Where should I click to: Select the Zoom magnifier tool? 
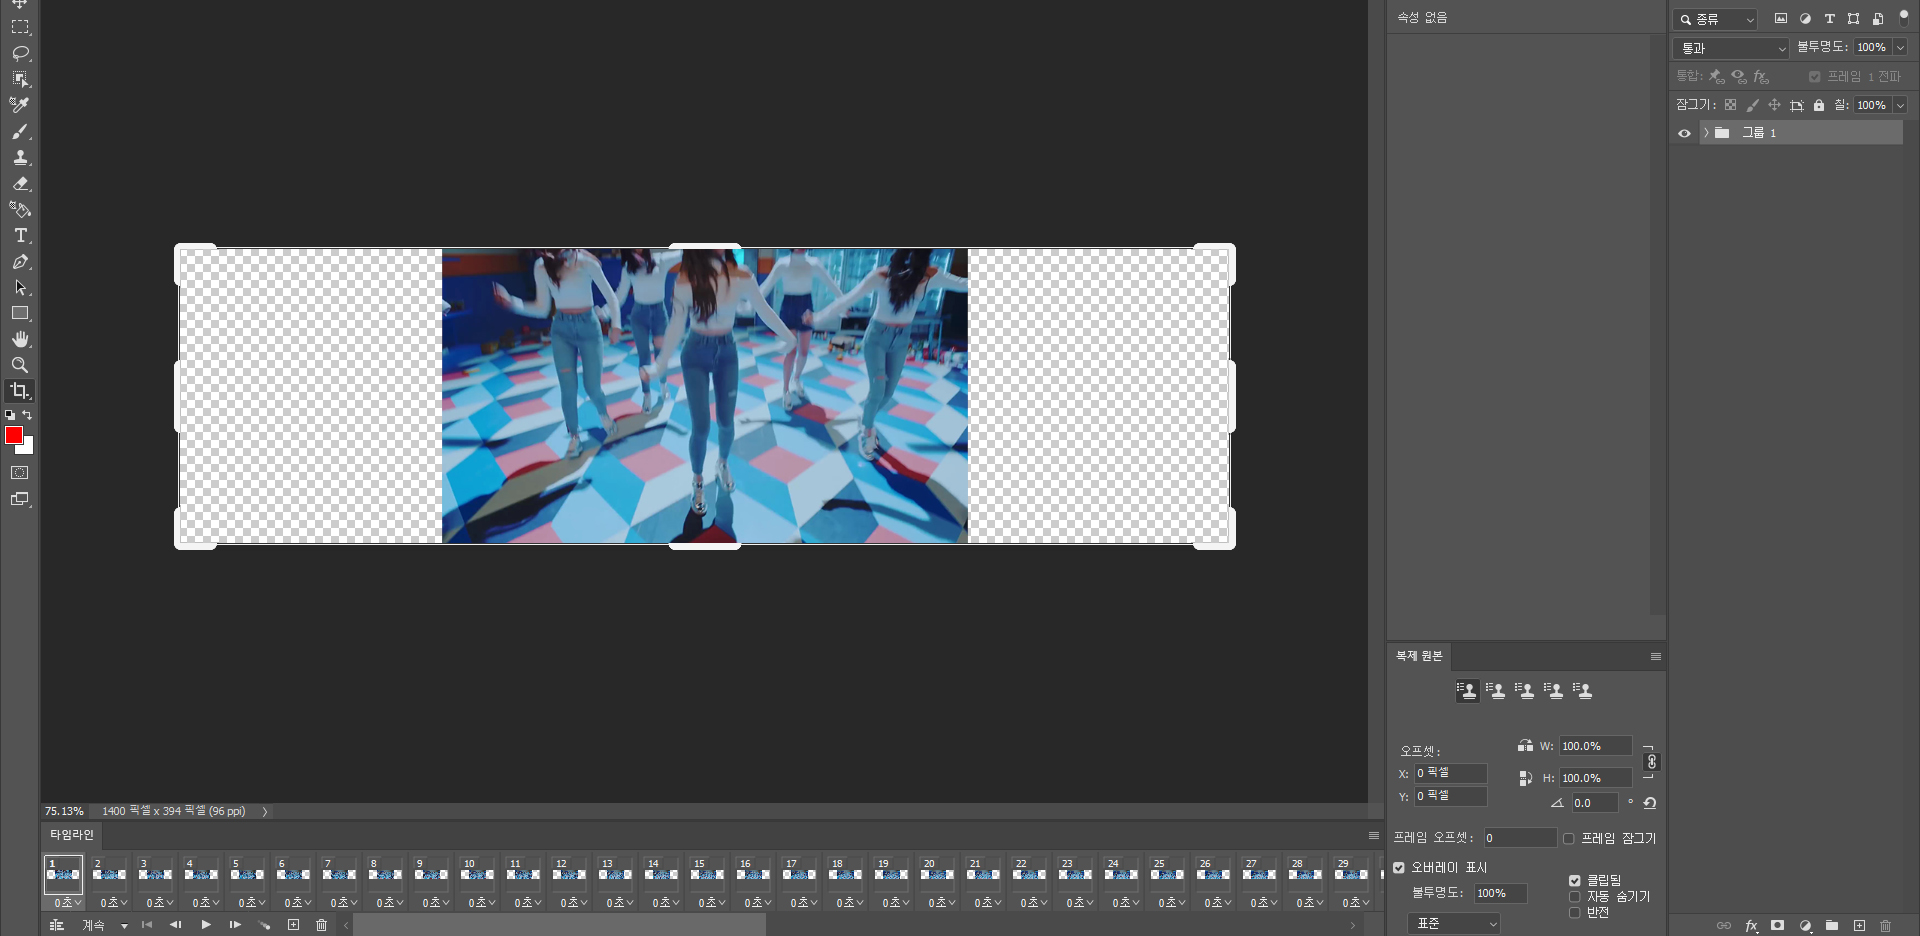click(x=20, y=365)
